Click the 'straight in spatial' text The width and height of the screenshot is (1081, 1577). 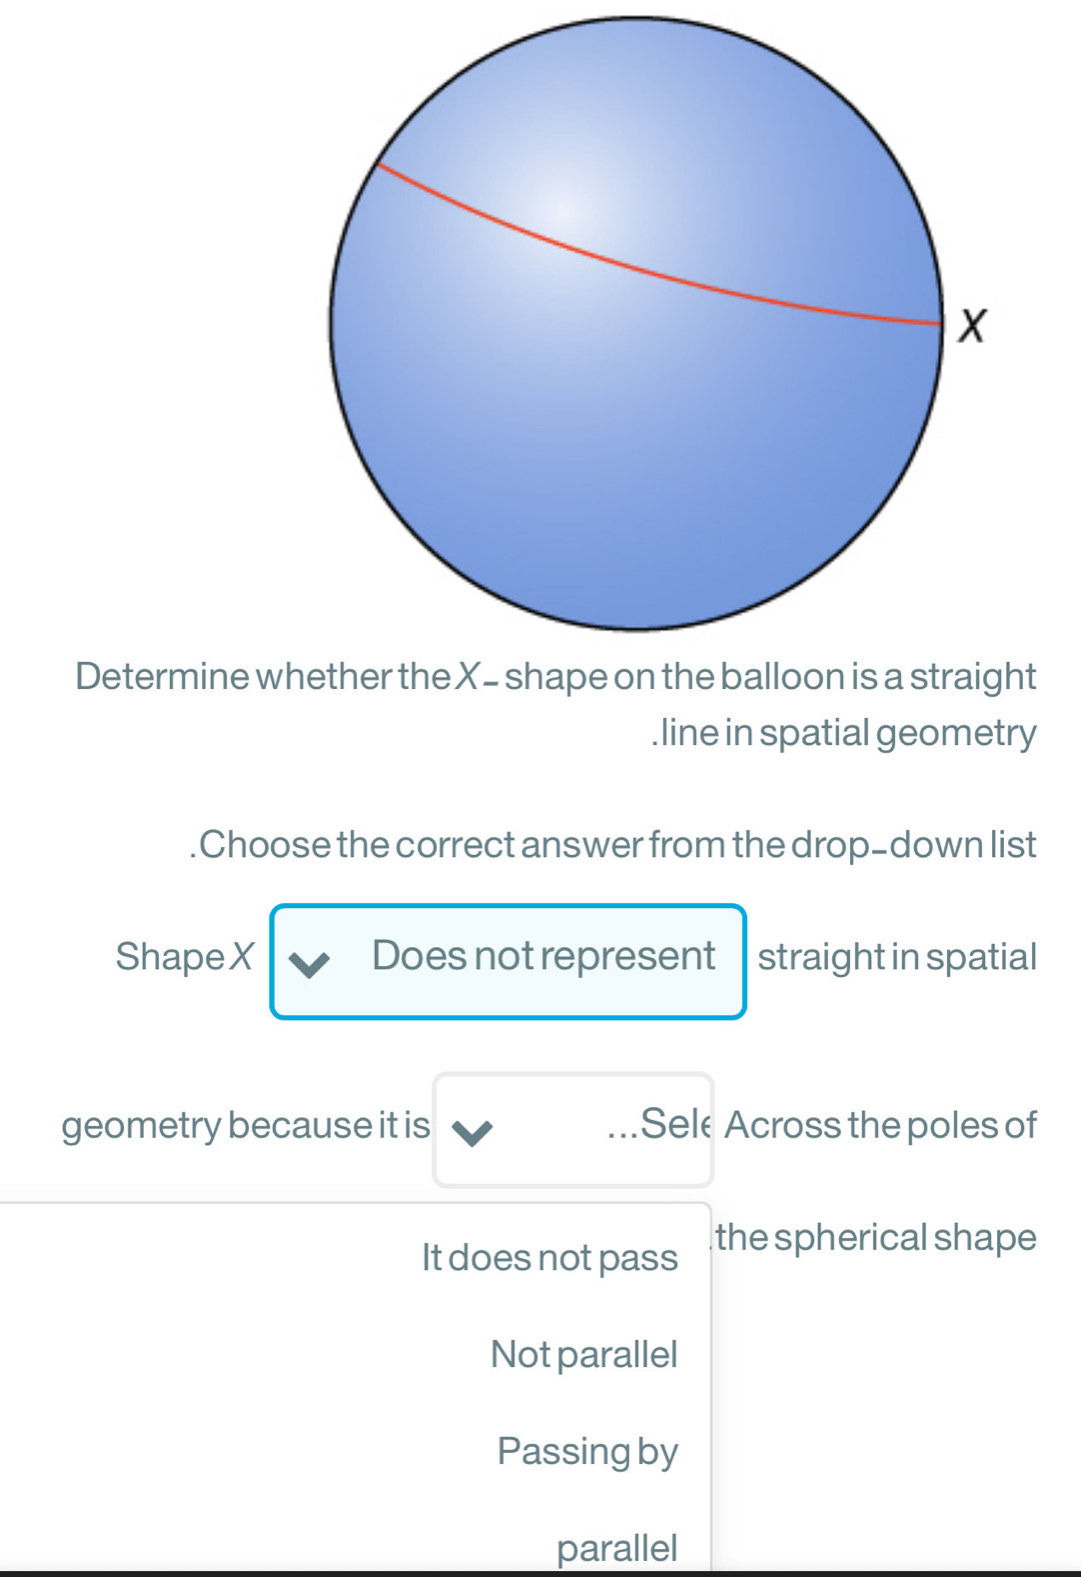(896, 957)
